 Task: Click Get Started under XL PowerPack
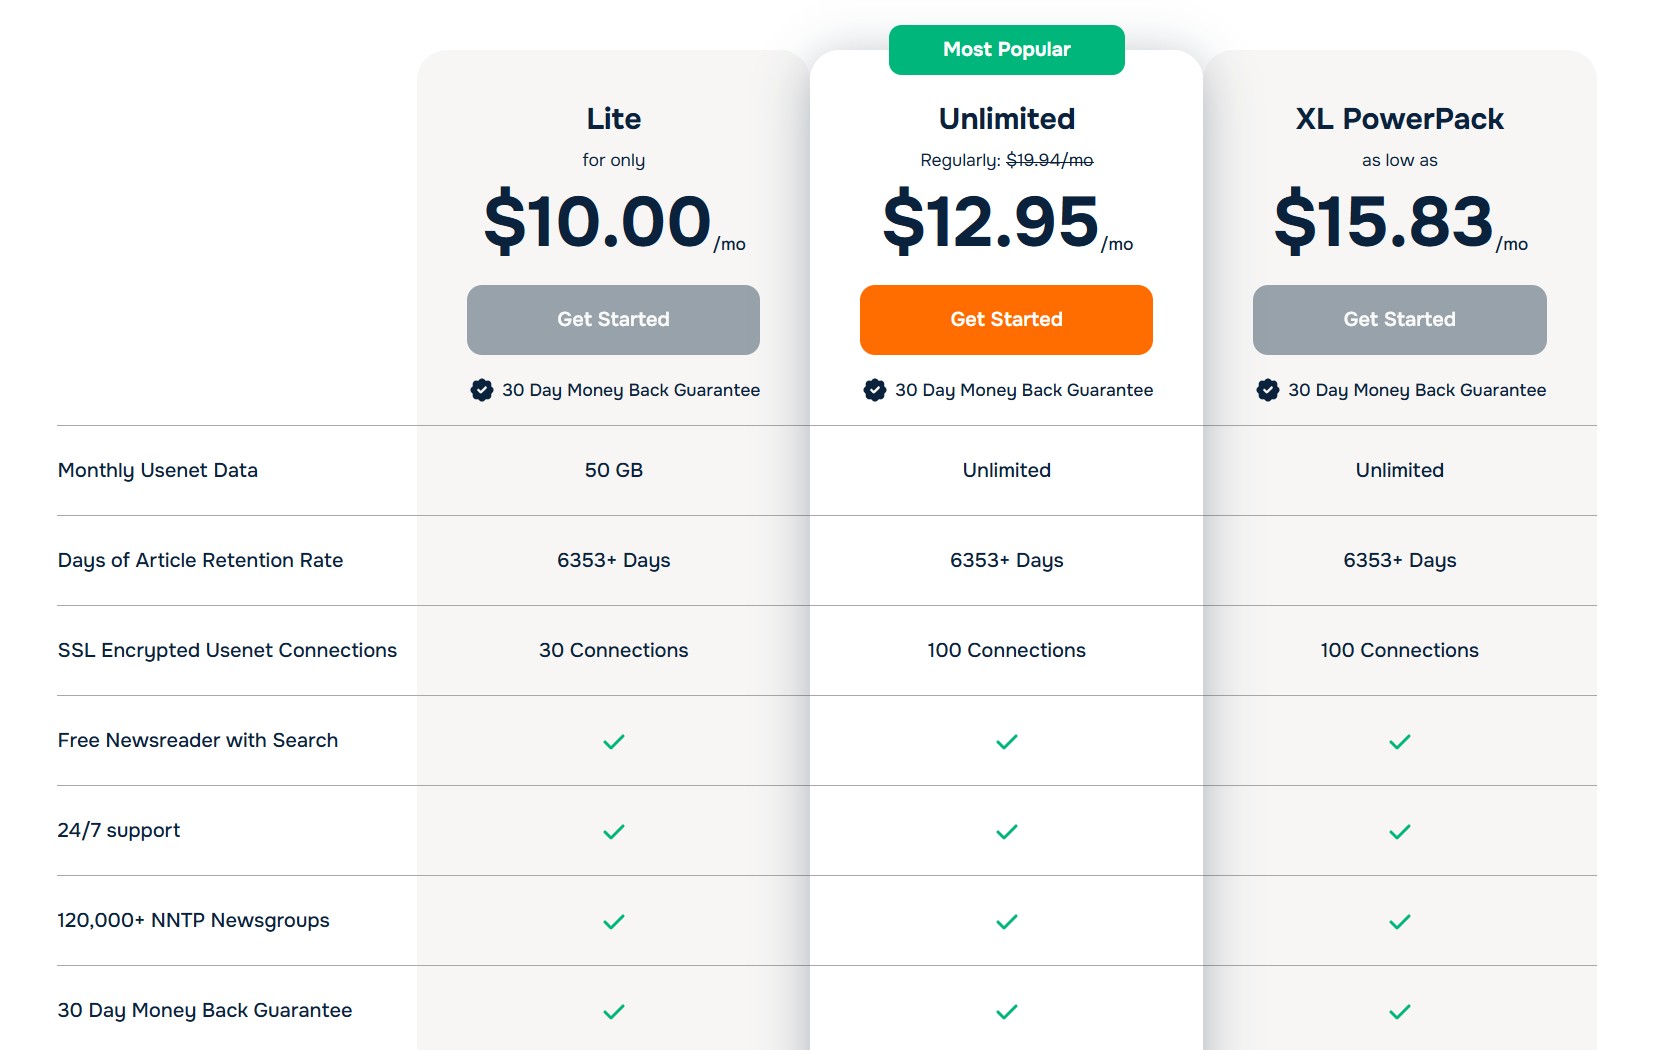(1399, 320)
